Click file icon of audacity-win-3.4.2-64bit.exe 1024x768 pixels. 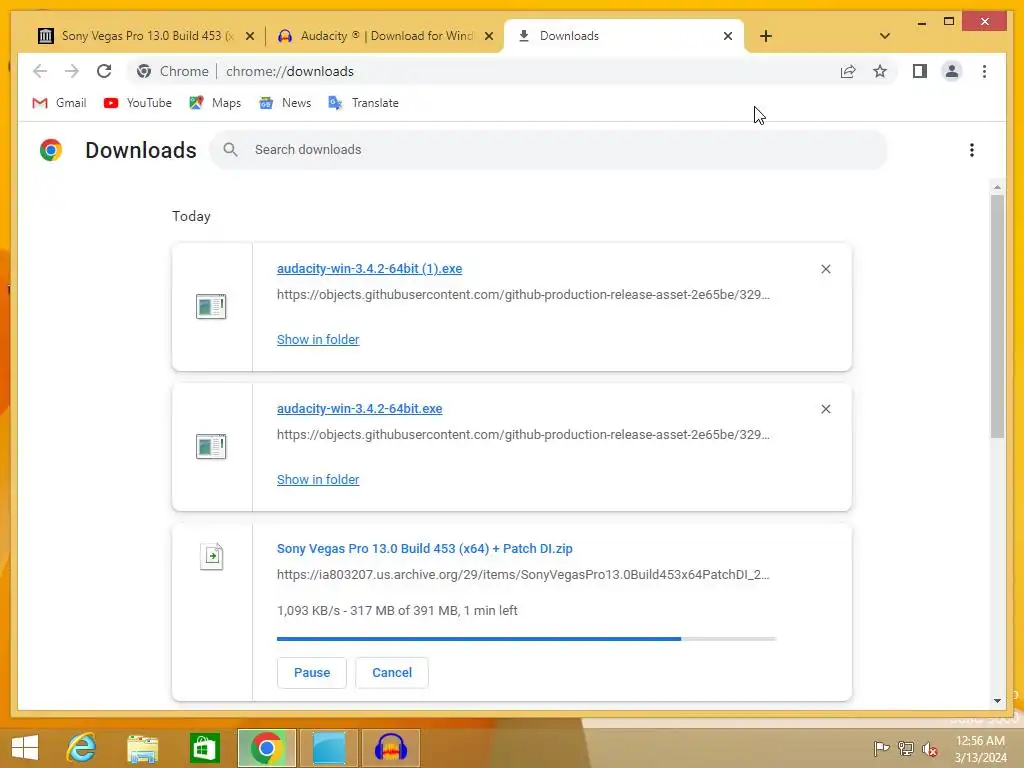pos(211,447)
